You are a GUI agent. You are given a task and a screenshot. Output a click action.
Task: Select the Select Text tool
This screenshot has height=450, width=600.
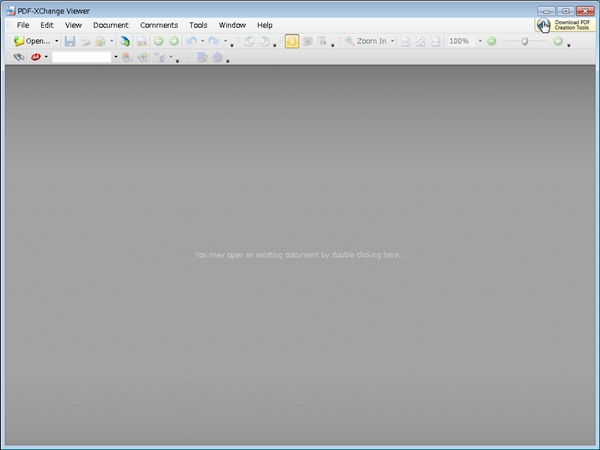click(322, 41)
